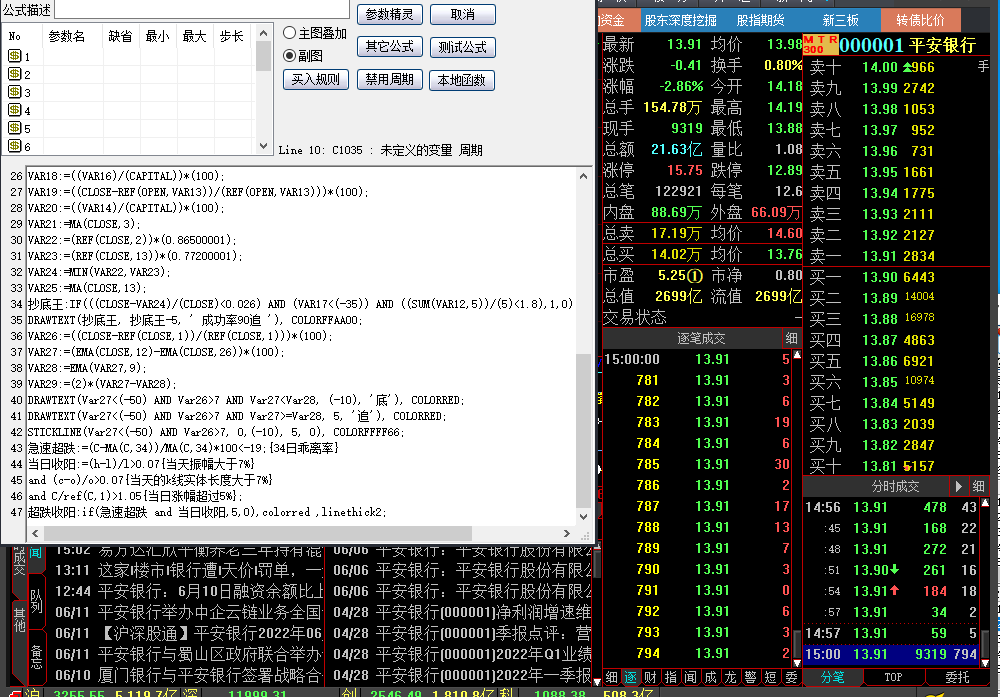Click the 卖一 13.91 order row
This screenshot has width=1000, height=697.
[x=895, y=256]
